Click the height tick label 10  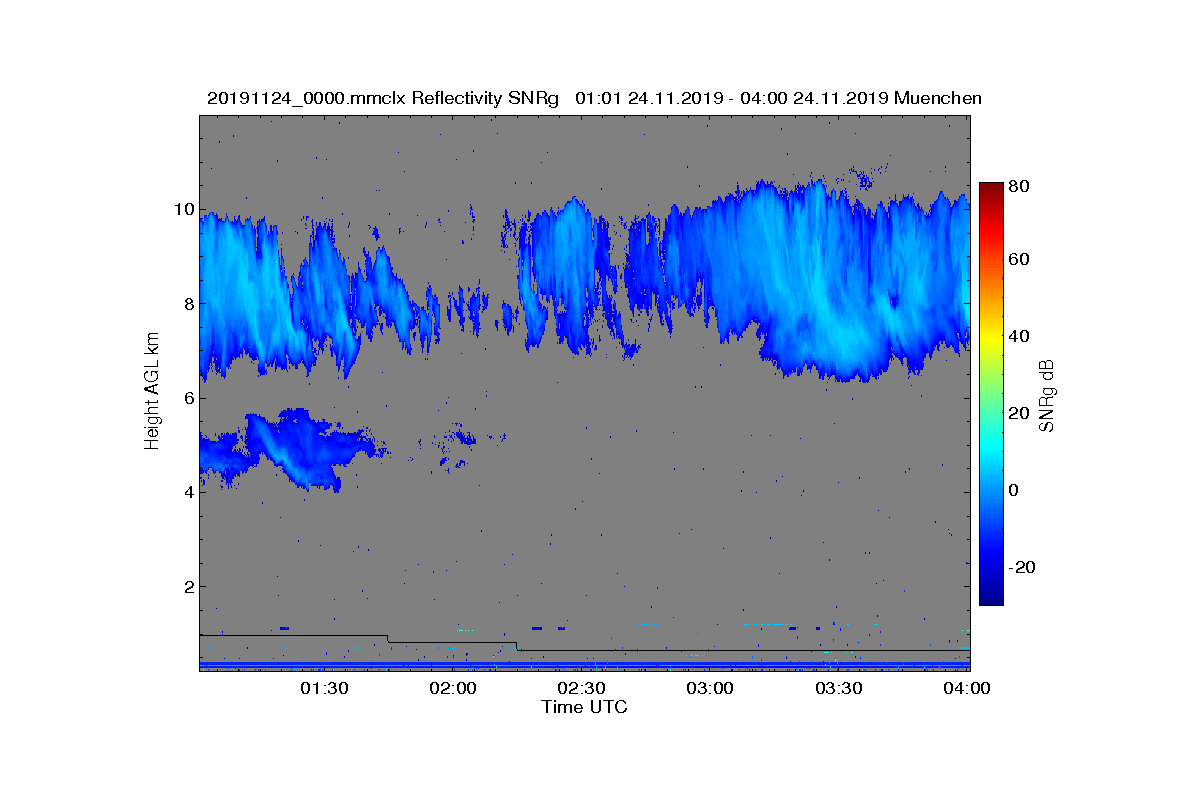(x=183, y=210)
